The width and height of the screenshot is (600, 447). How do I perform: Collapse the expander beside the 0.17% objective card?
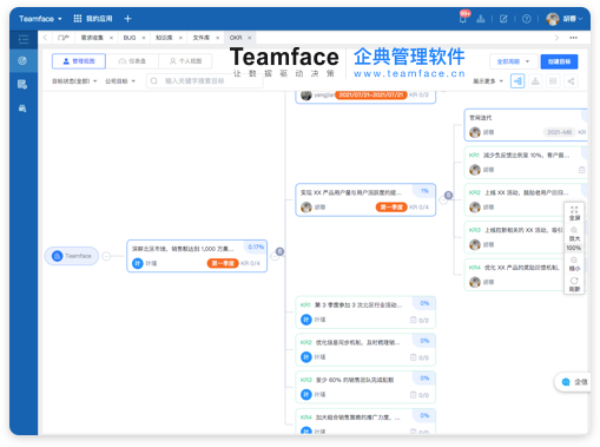[x=275, y=256]
